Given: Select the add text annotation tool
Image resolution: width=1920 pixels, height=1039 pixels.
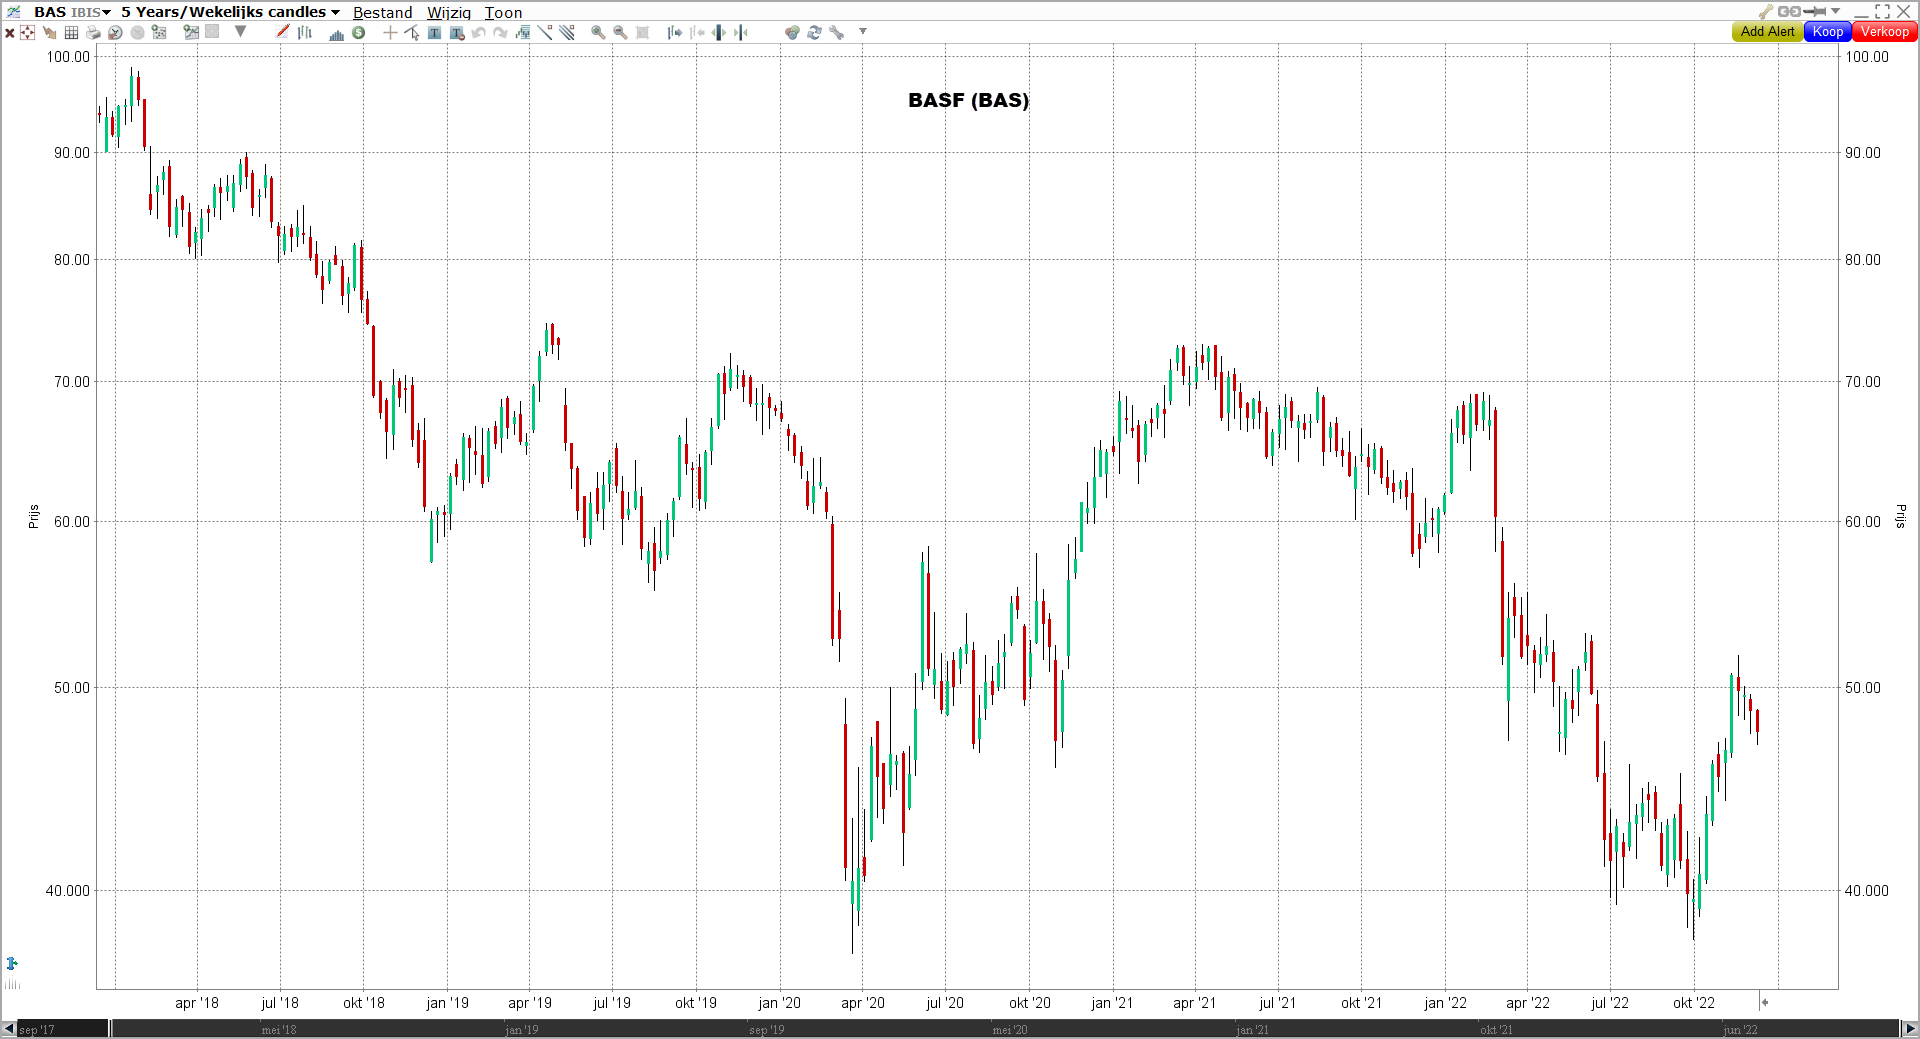Looking at the screenshot, I should pos(434,32).
